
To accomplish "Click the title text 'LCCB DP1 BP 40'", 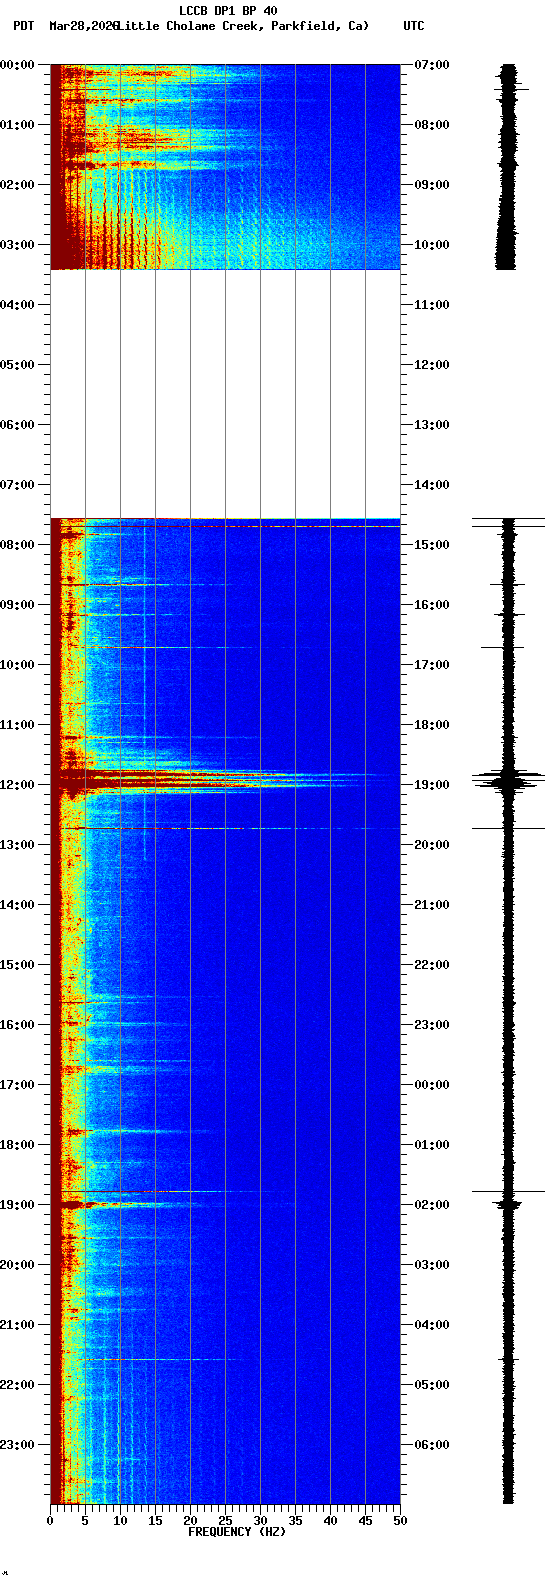I will [x=228, y=11].
